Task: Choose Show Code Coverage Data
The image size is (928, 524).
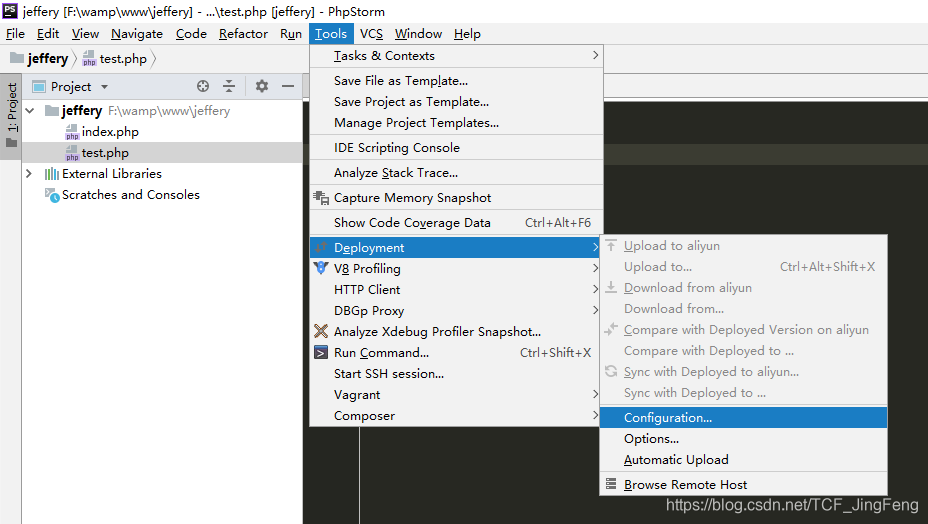Action: click(456, 223)
